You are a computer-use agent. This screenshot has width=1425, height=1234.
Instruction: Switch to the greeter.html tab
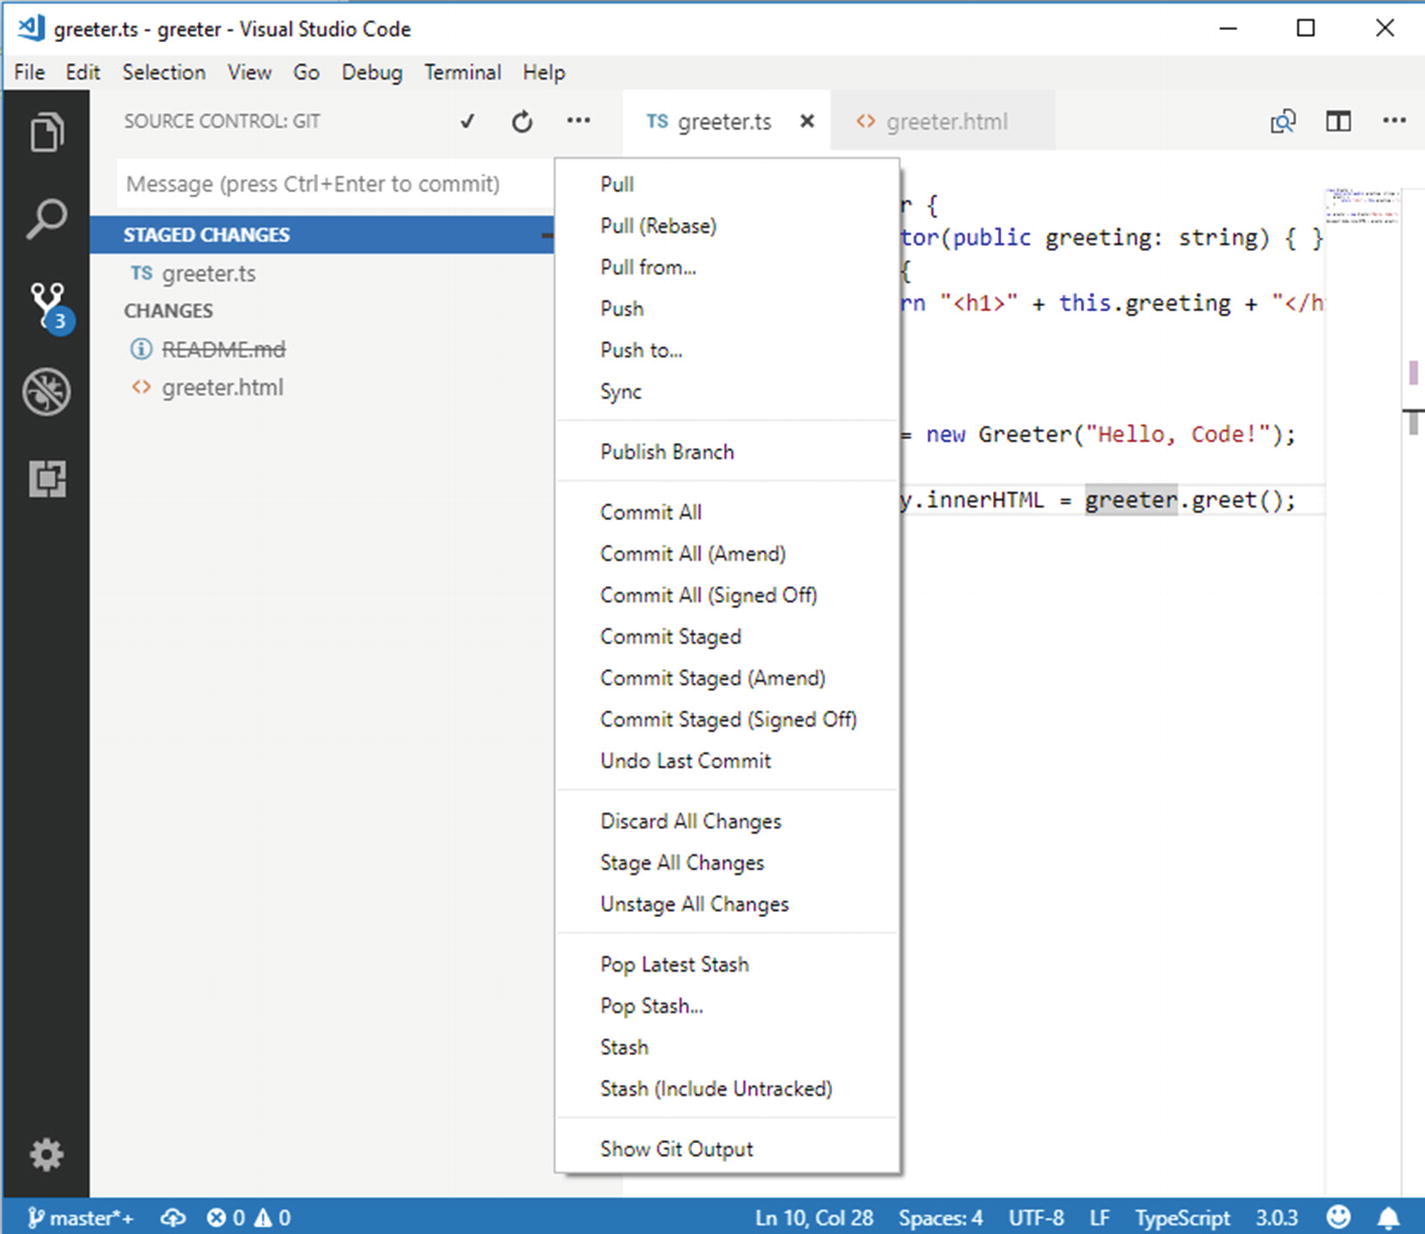tap(945, 122)
